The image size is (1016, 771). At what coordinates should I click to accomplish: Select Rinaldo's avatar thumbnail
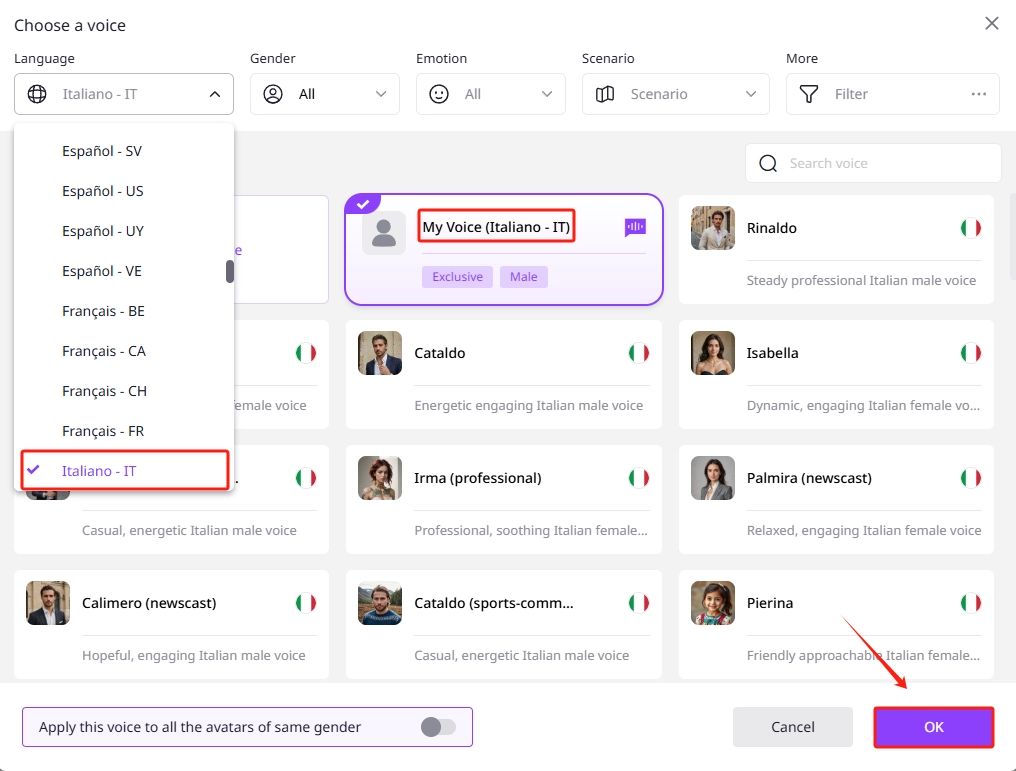pyautogui.click(x=712, y=228)
